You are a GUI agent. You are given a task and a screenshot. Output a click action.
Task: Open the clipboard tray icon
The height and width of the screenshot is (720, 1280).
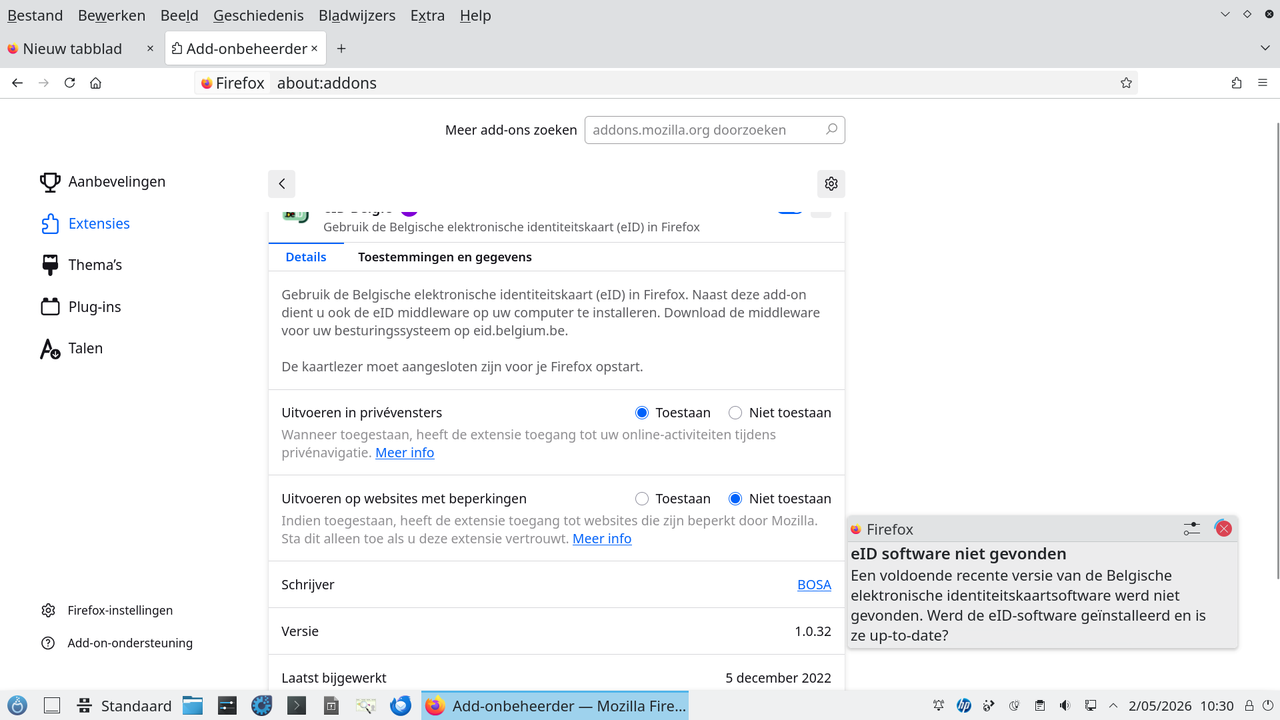pyautogui.click(x=1040, y=706)
